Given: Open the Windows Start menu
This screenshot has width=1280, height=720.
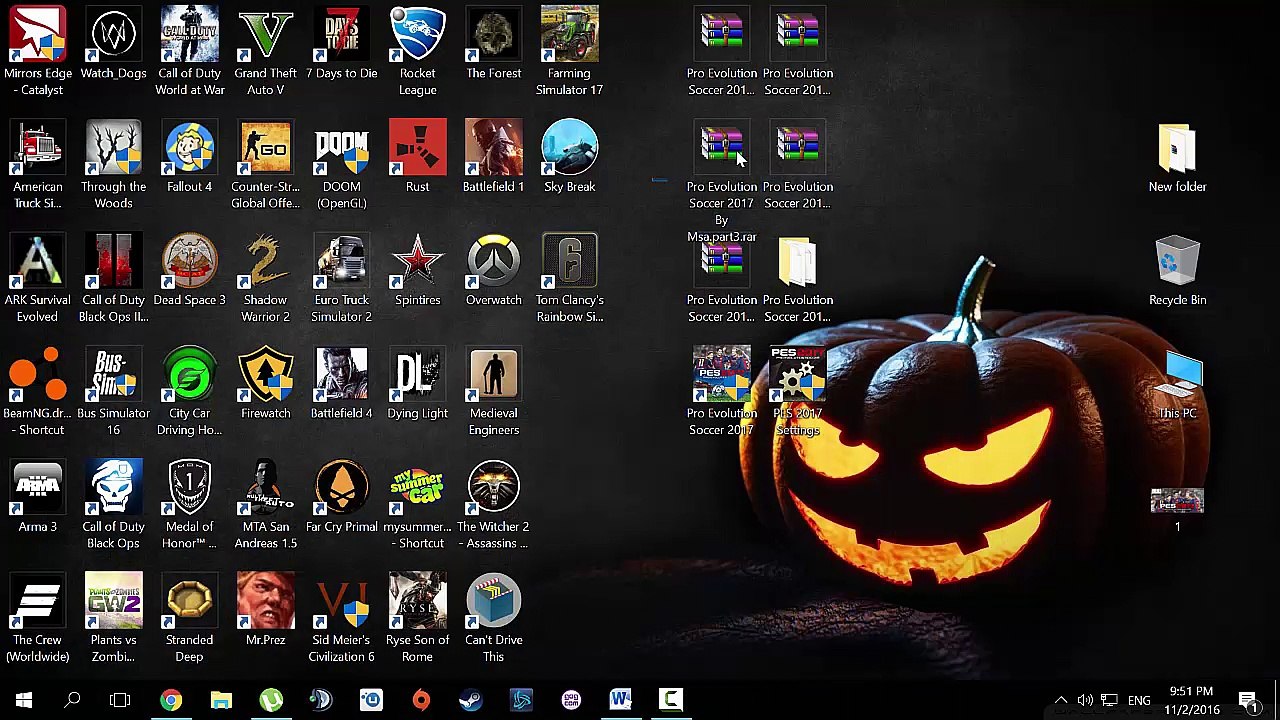Looking at the screenshot, I should point(24,700).
